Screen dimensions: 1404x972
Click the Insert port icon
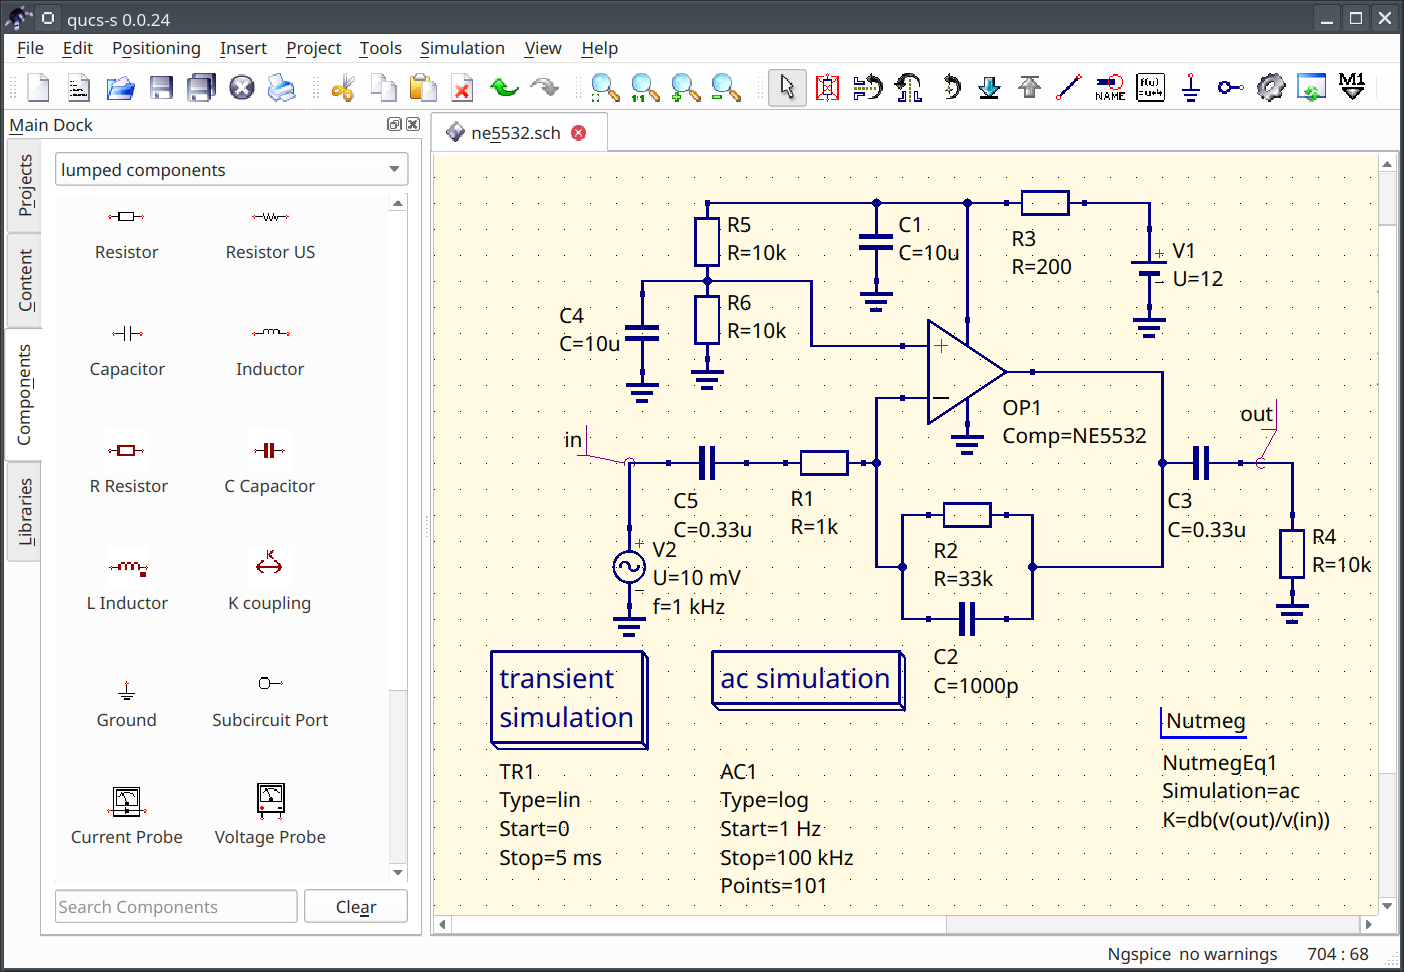coord(1230,88)
